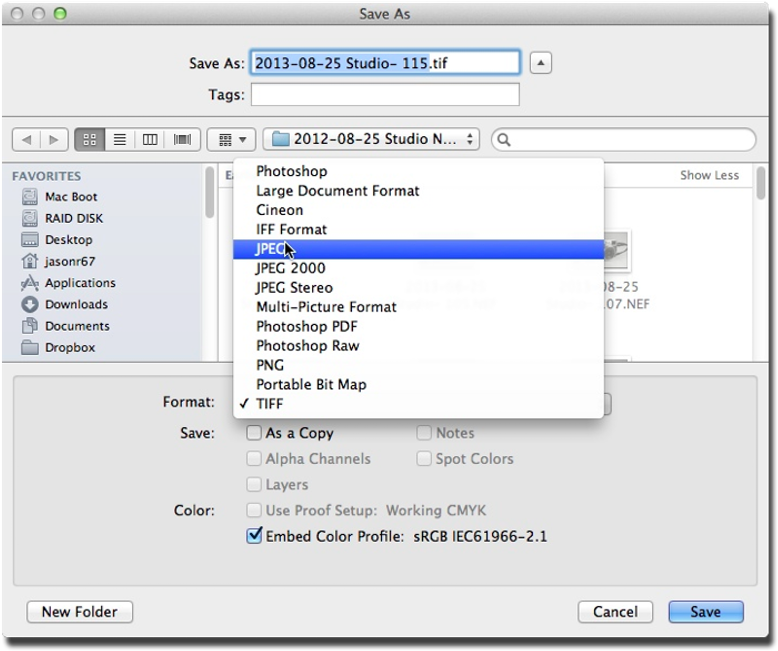Go back to previous folder
The image size is (778, 651).
coord(27,140)
